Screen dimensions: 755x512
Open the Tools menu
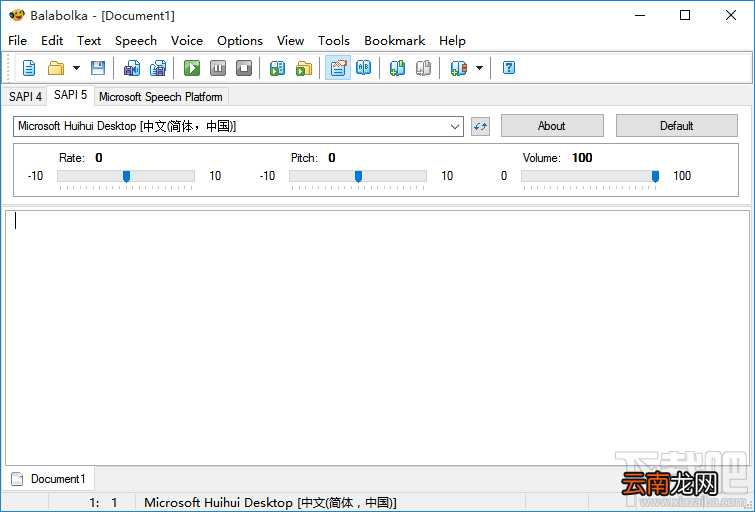point(334,41)
